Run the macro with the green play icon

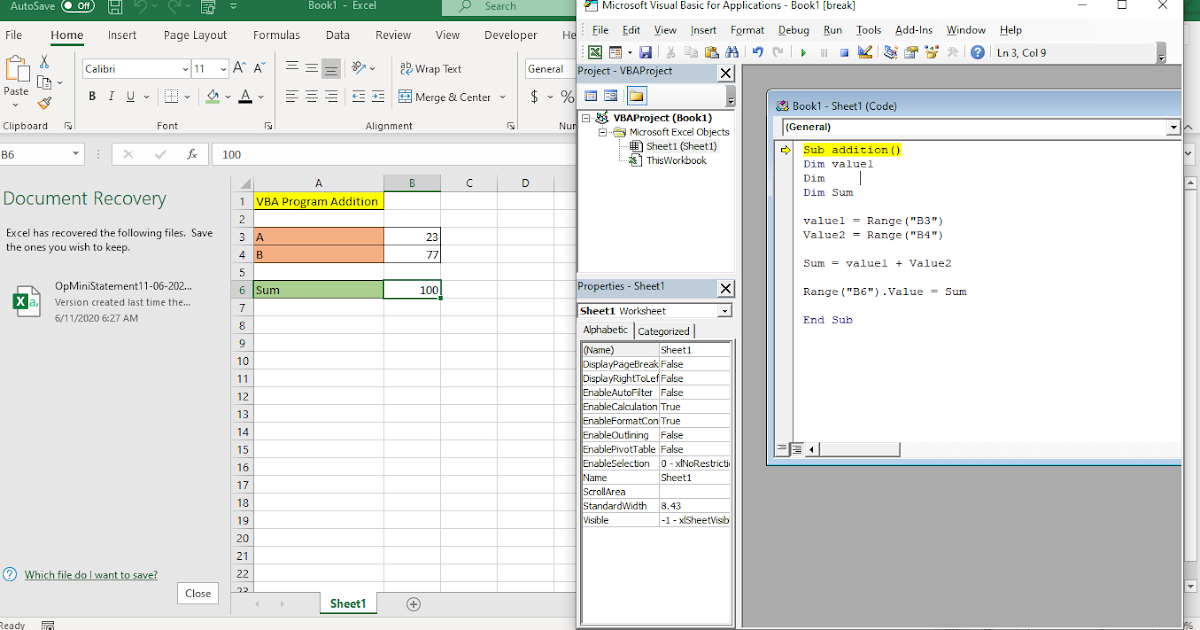pyautogui.click(x=803, y=52)
